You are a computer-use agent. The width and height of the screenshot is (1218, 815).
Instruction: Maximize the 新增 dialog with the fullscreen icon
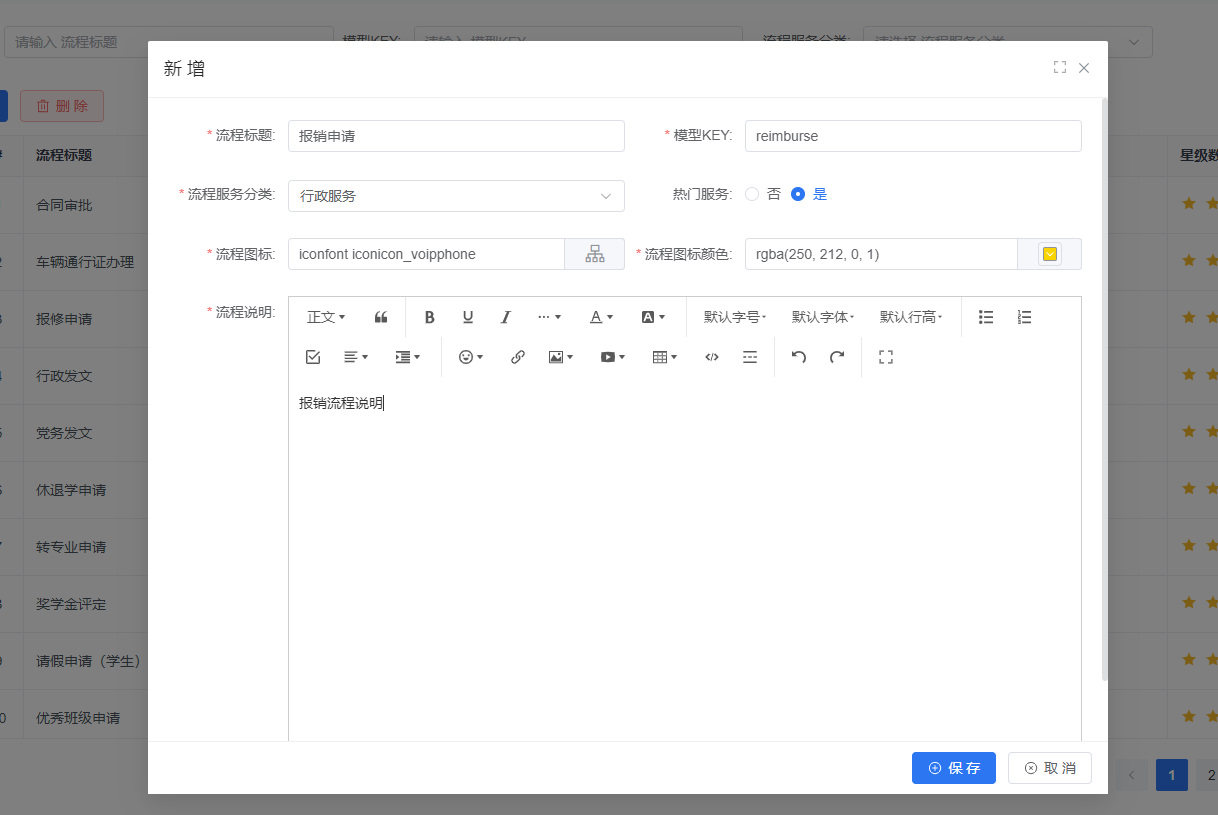click(1060, 68)
